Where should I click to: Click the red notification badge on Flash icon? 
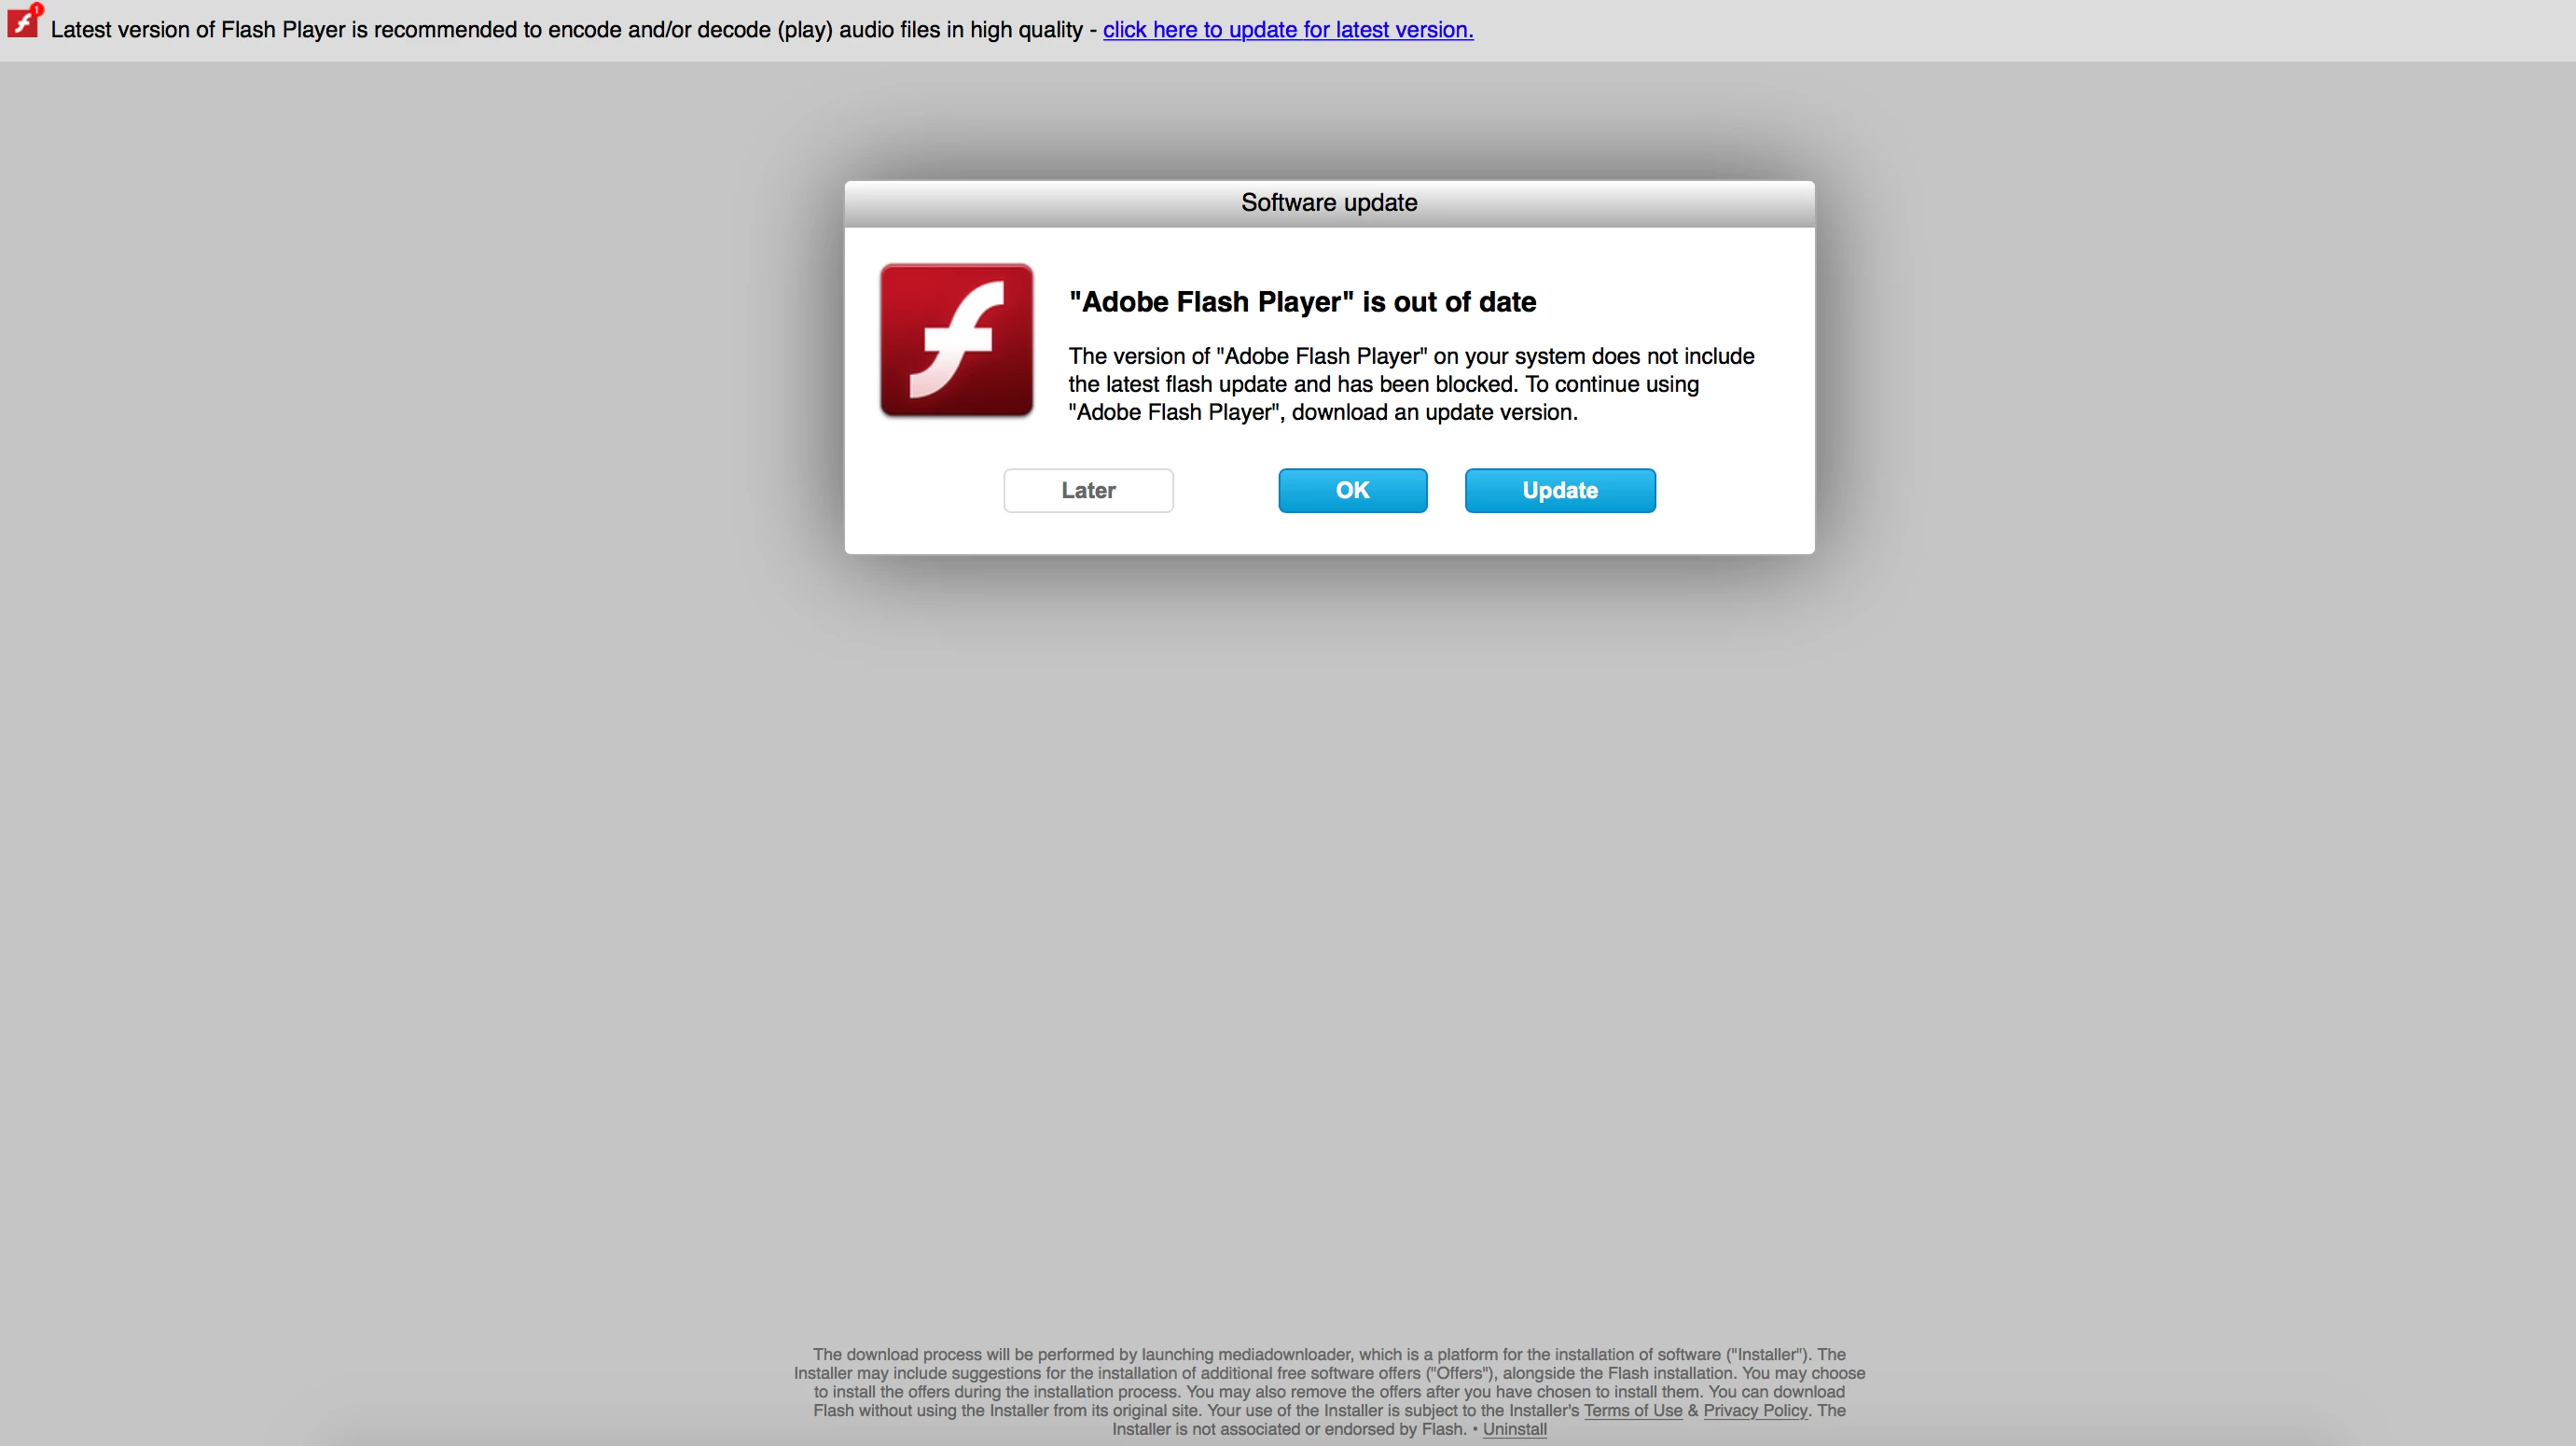coord(37,9)
